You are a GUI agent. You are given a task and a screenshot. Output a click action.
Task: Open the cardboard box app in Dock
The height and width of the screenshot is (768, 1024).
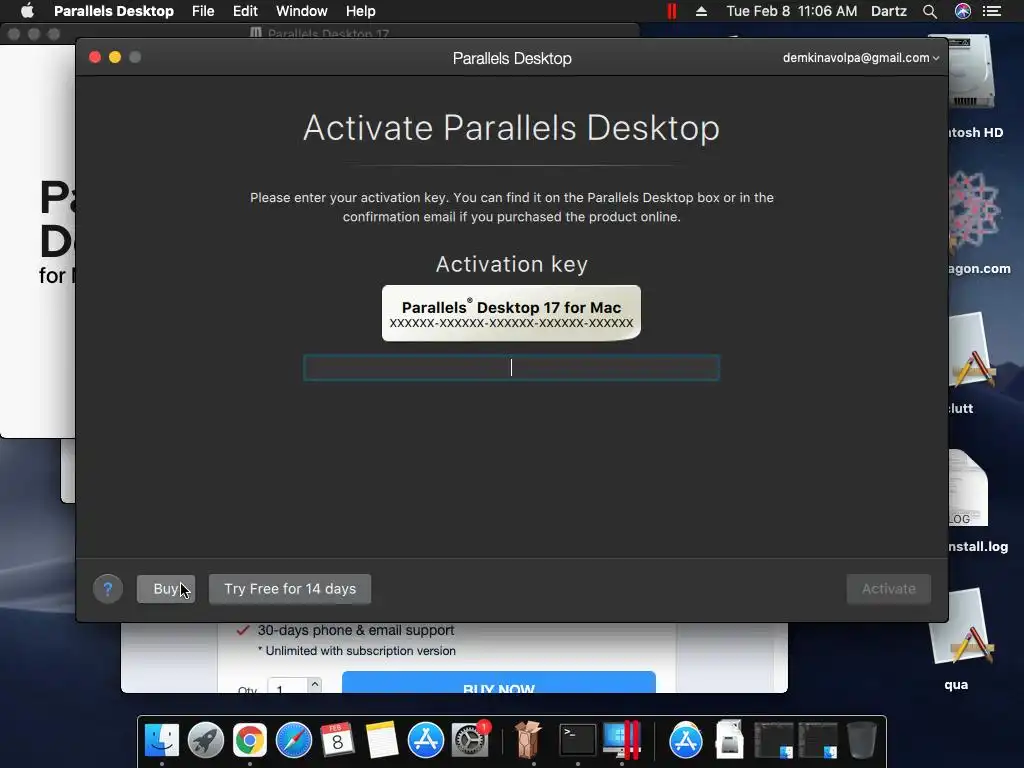point(528,741)
